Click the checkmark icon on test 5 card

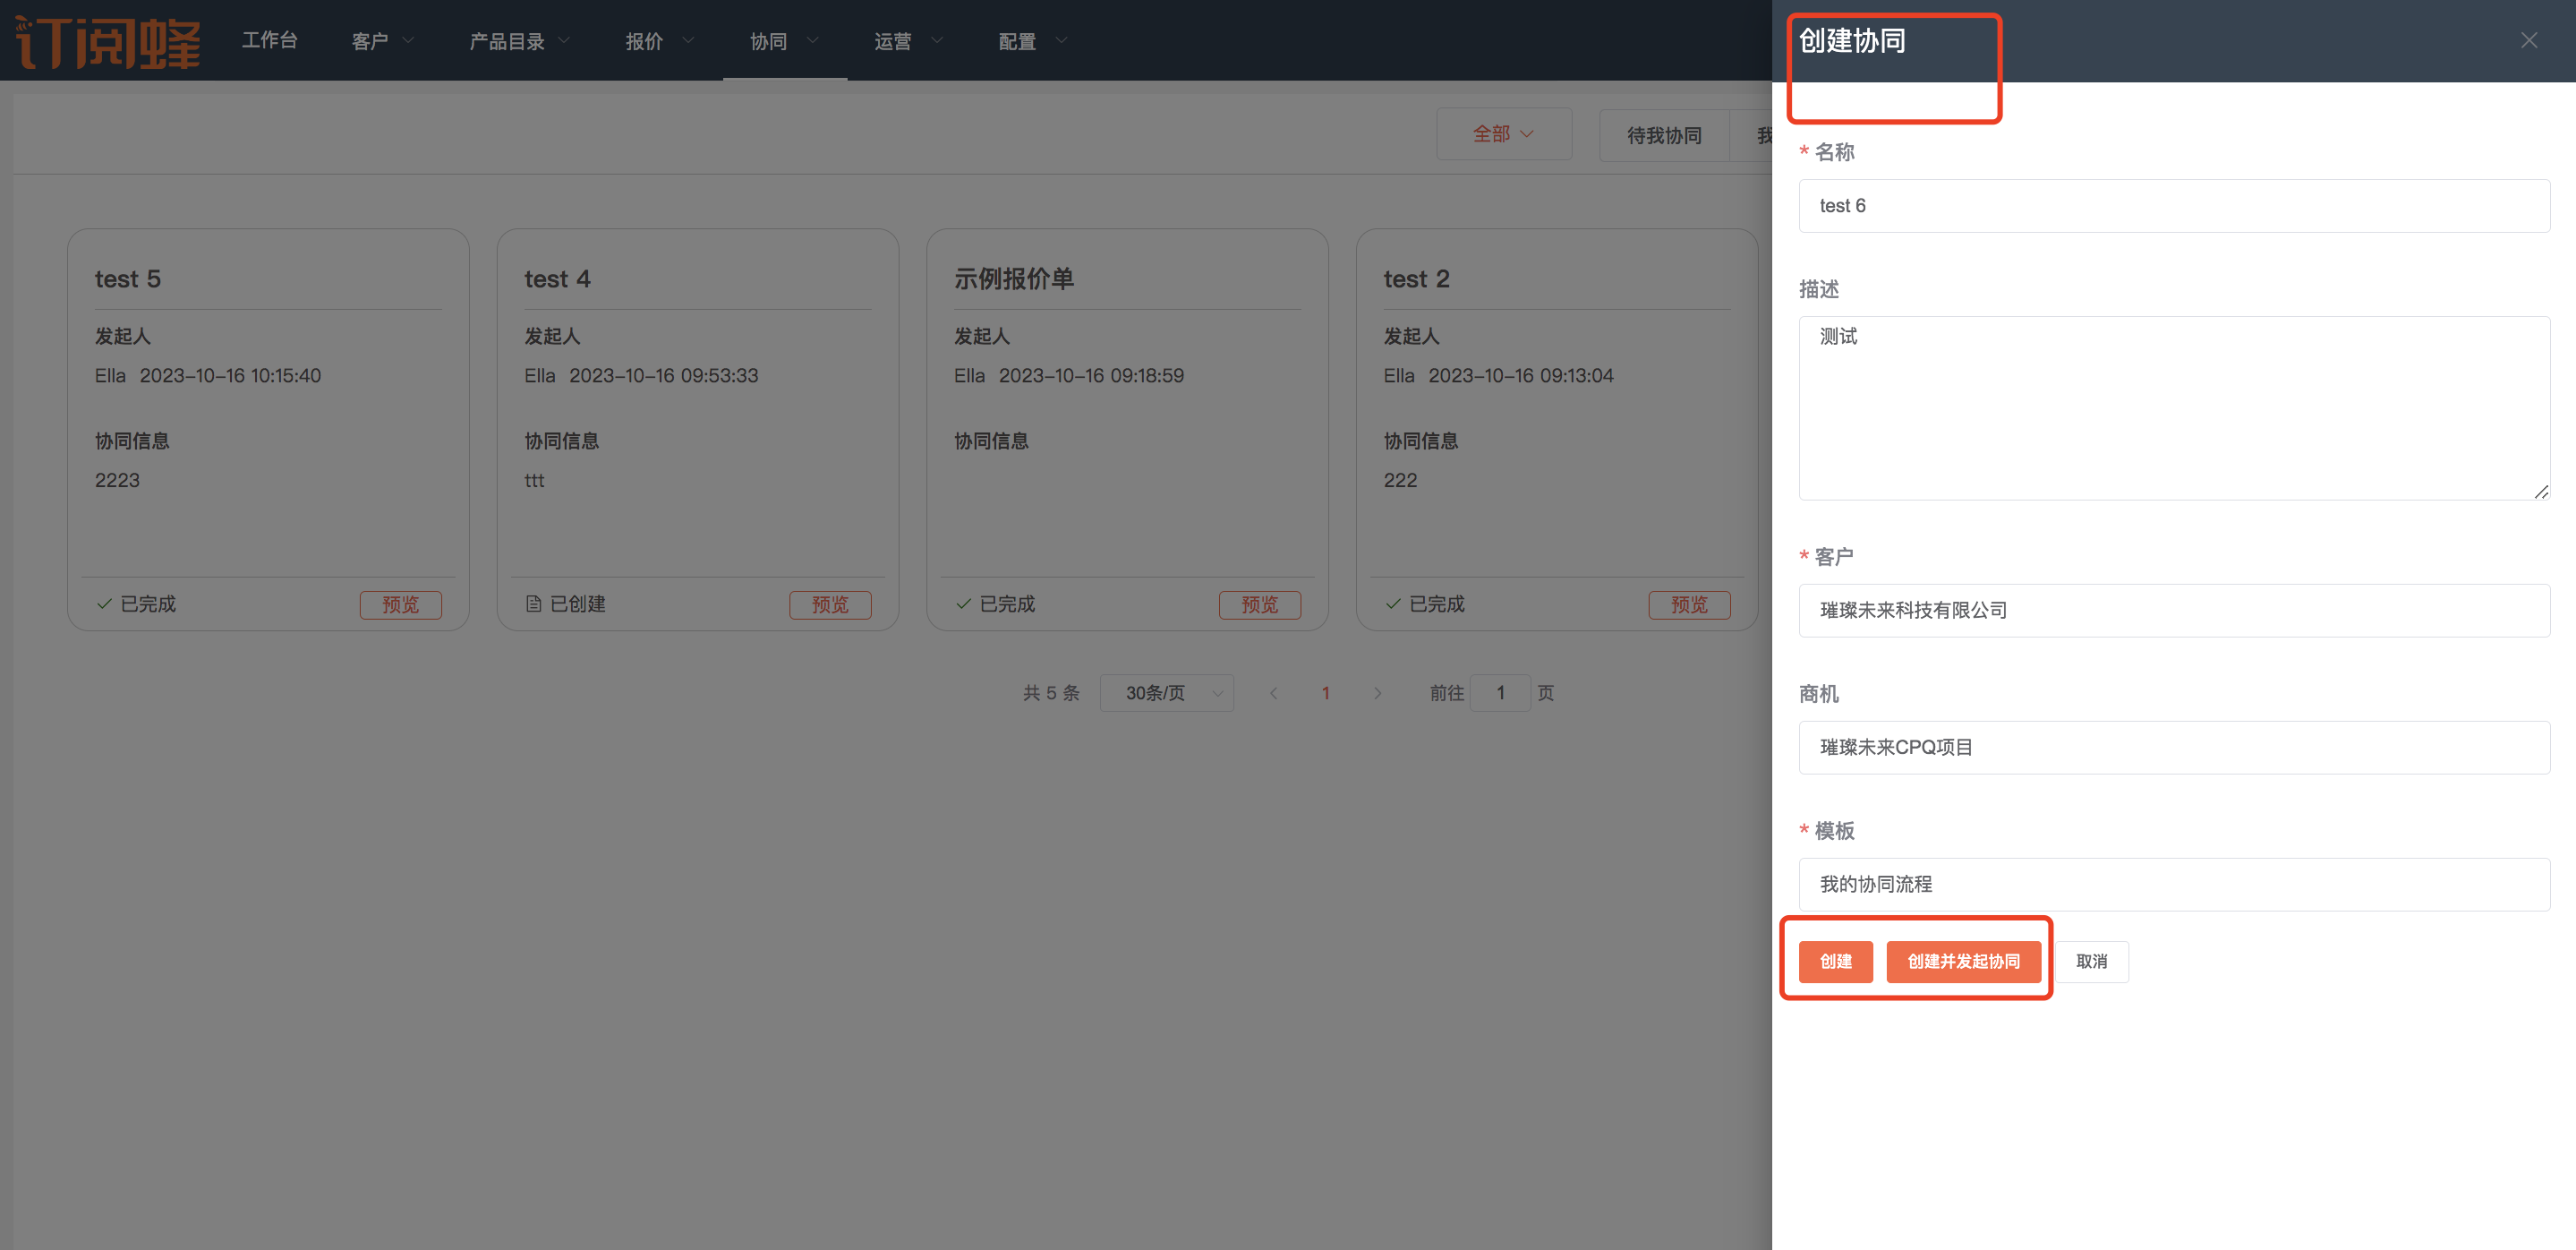(x=104, y=604)
